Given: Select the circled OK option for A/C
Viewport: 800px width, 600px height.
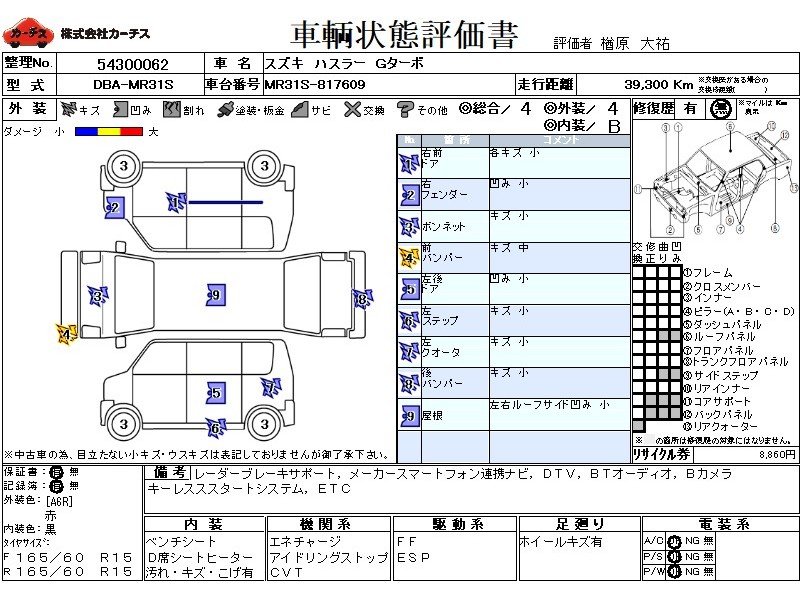Looking at the screenshot, I should tap(674, 541).
